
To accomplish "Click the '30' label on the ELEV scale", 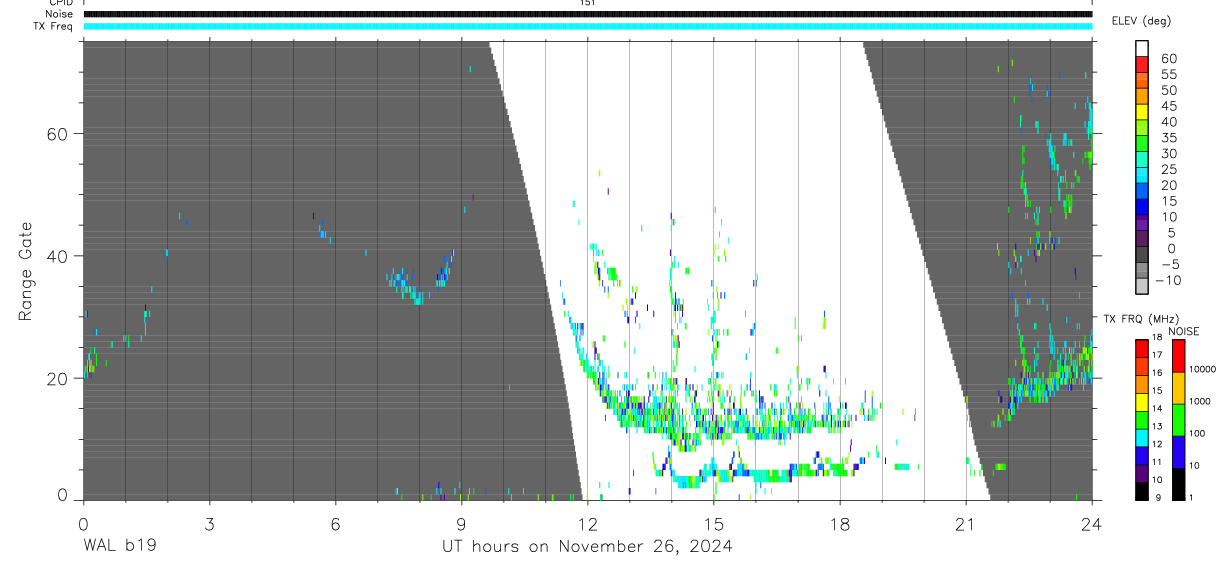I will click(x=1168, y=154).
